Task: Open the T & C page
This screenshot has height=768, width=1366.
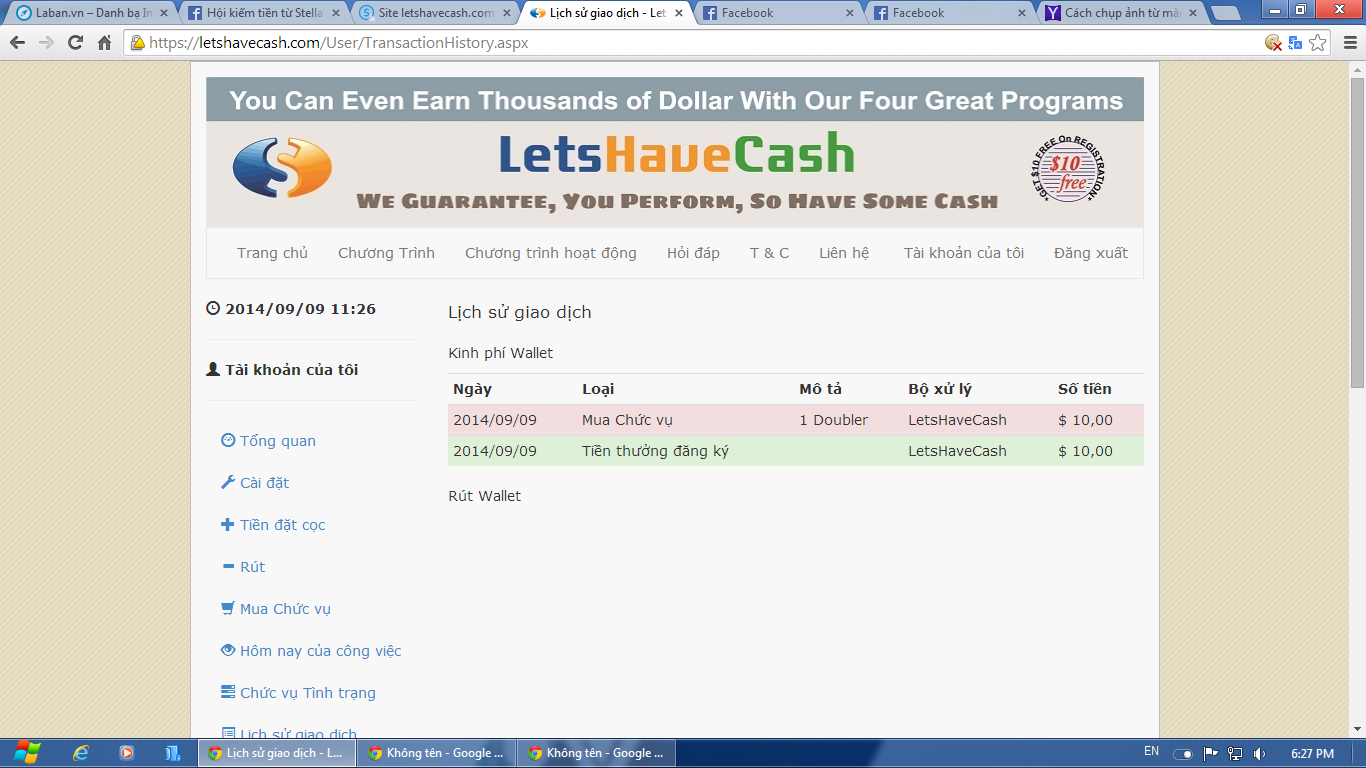Action: 770,253
